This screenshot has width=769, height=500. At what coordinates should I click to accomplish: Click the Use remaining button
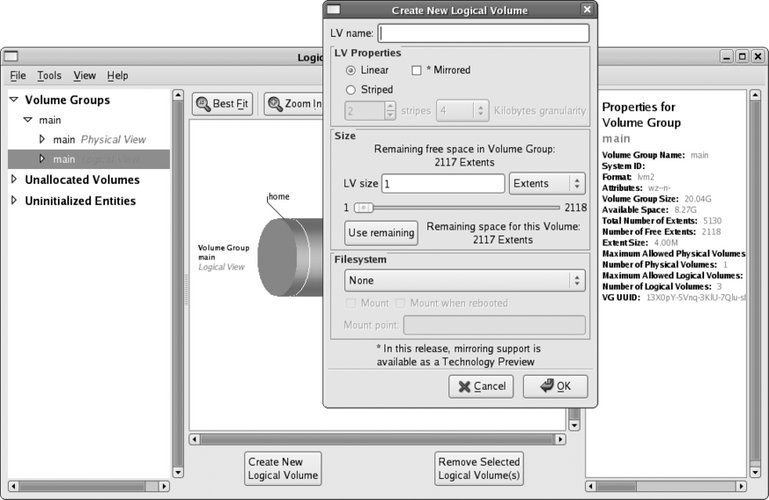[381, 233]
